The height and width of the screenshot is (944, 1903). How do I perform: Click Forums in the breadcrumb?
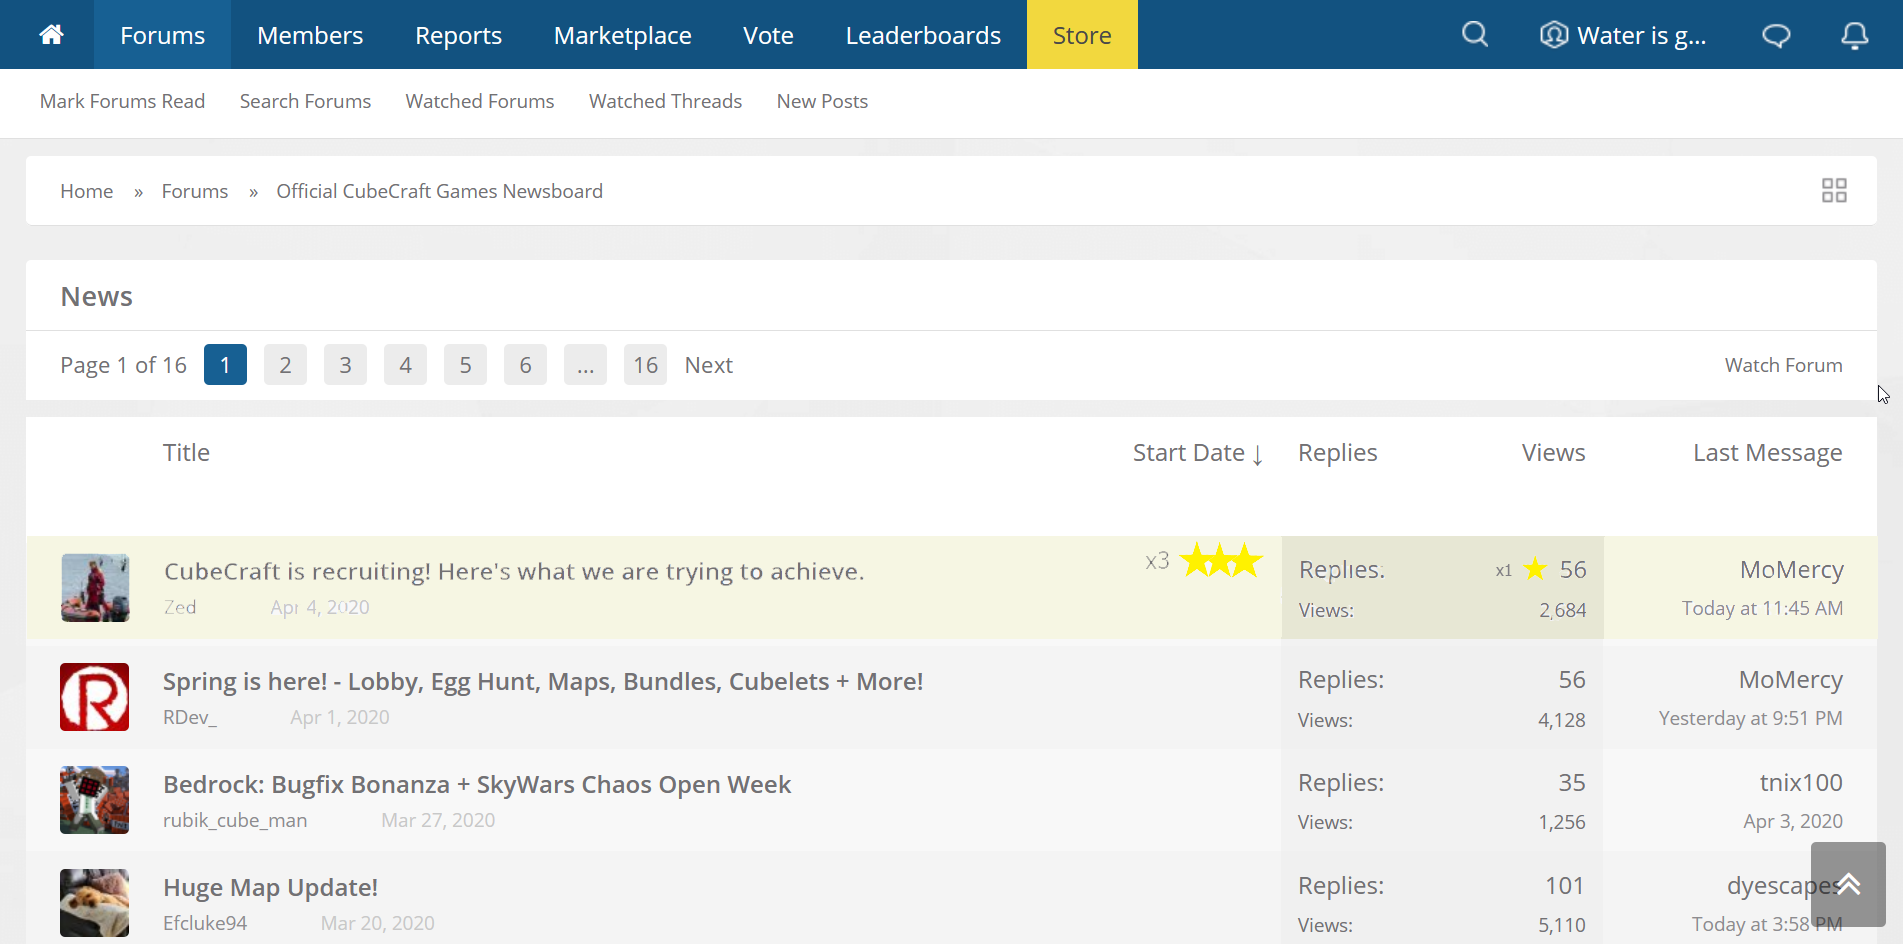click(x=195, y=191)
